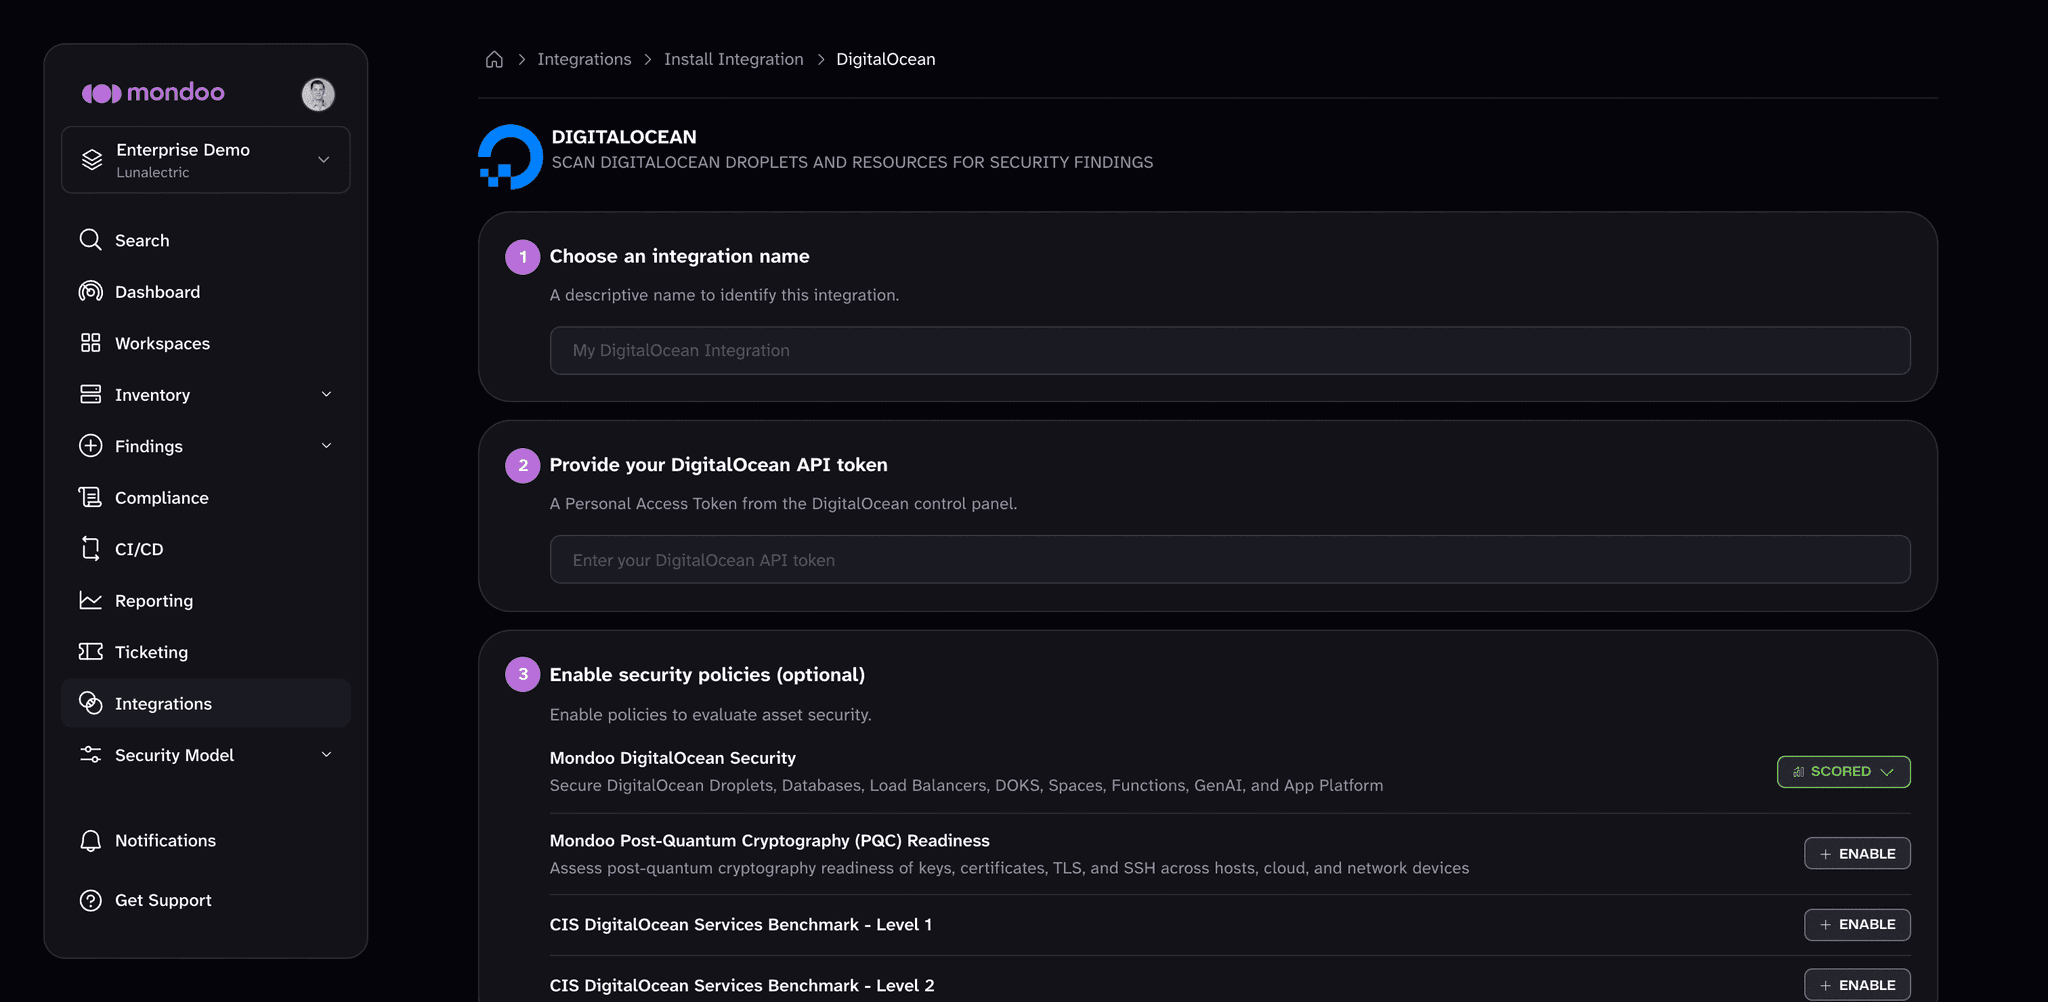Click the Inventory icon in the sidebar
Viewport: 2048px width, 1002px height.
pyautogui.click(x=90, y=394)
